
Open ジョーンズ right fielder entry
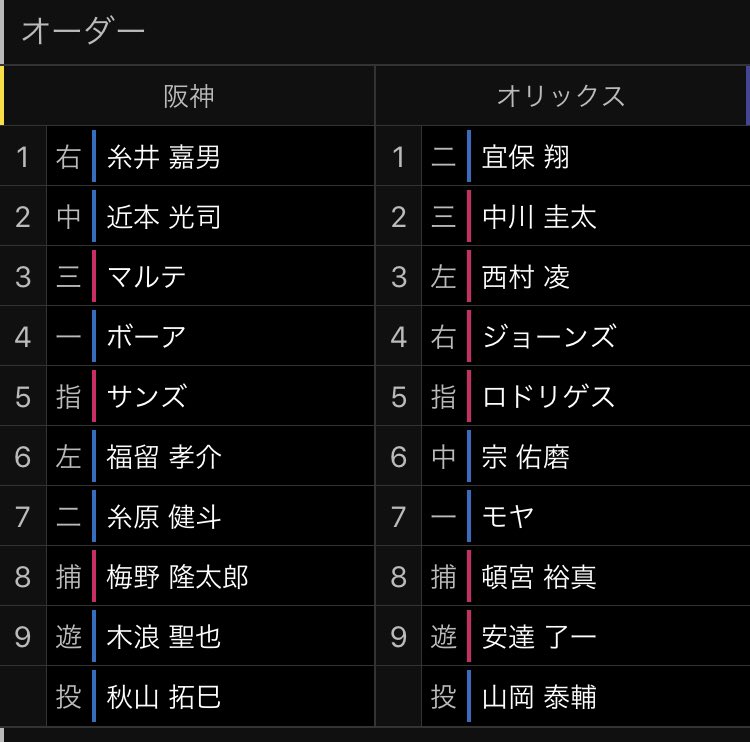point(563,336)
